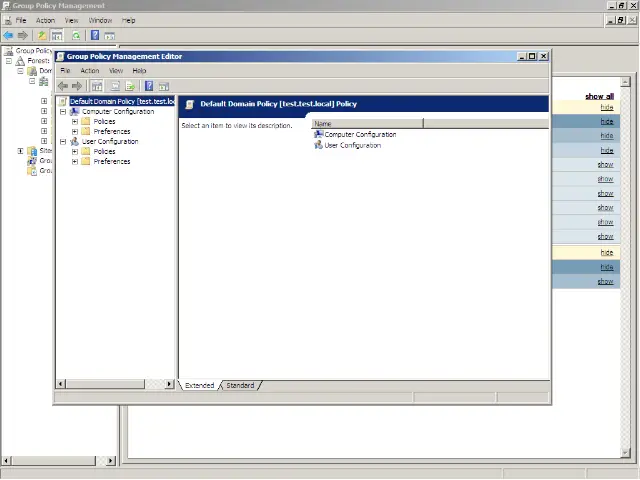Toggle Show/Hide Console Tree in Editor toolbar
This screenshot has height=480, width=640.
click(x=97, y=86)
